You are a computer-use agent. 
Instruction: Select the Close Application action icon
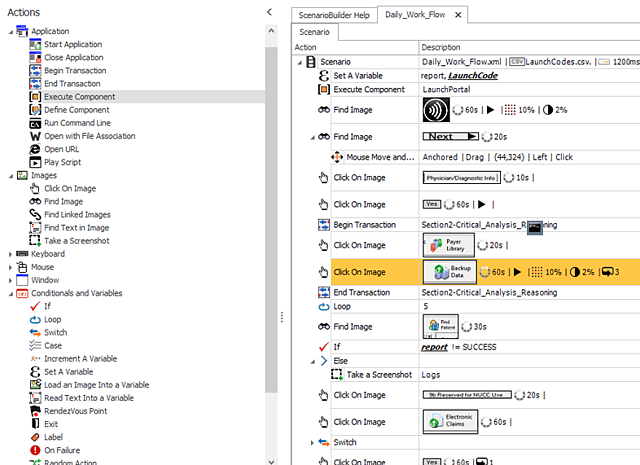[35, 57]
